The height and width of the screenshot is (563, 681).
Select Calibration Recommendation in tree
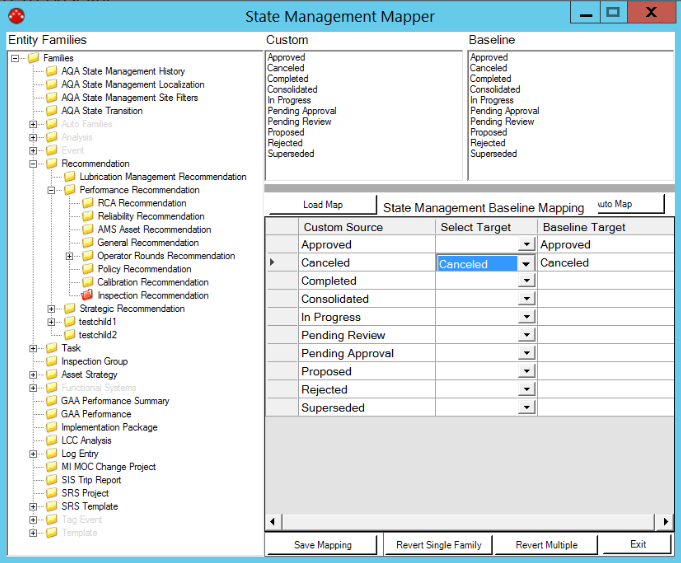click(x=153, y=282)
